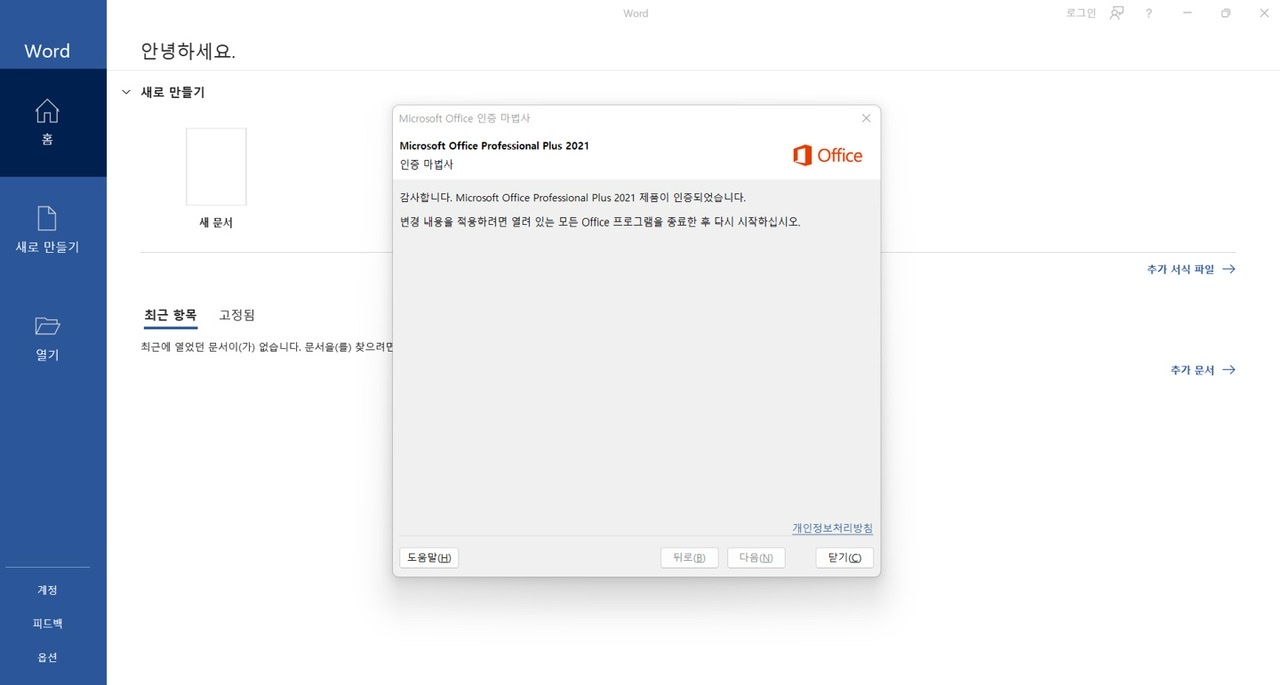Screen dimensions: 1280x685
Task: Click the restart instruction line 변경 내용을 적용하려면
Action: tap(599, 222)
